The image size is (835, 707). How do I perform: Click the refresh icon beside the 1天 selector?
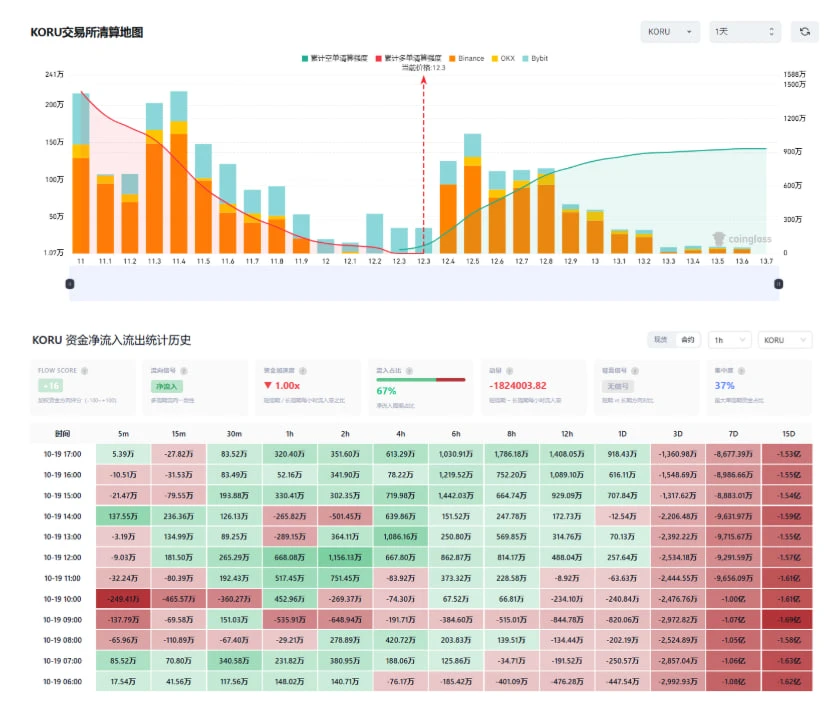[x=805, y=32]
